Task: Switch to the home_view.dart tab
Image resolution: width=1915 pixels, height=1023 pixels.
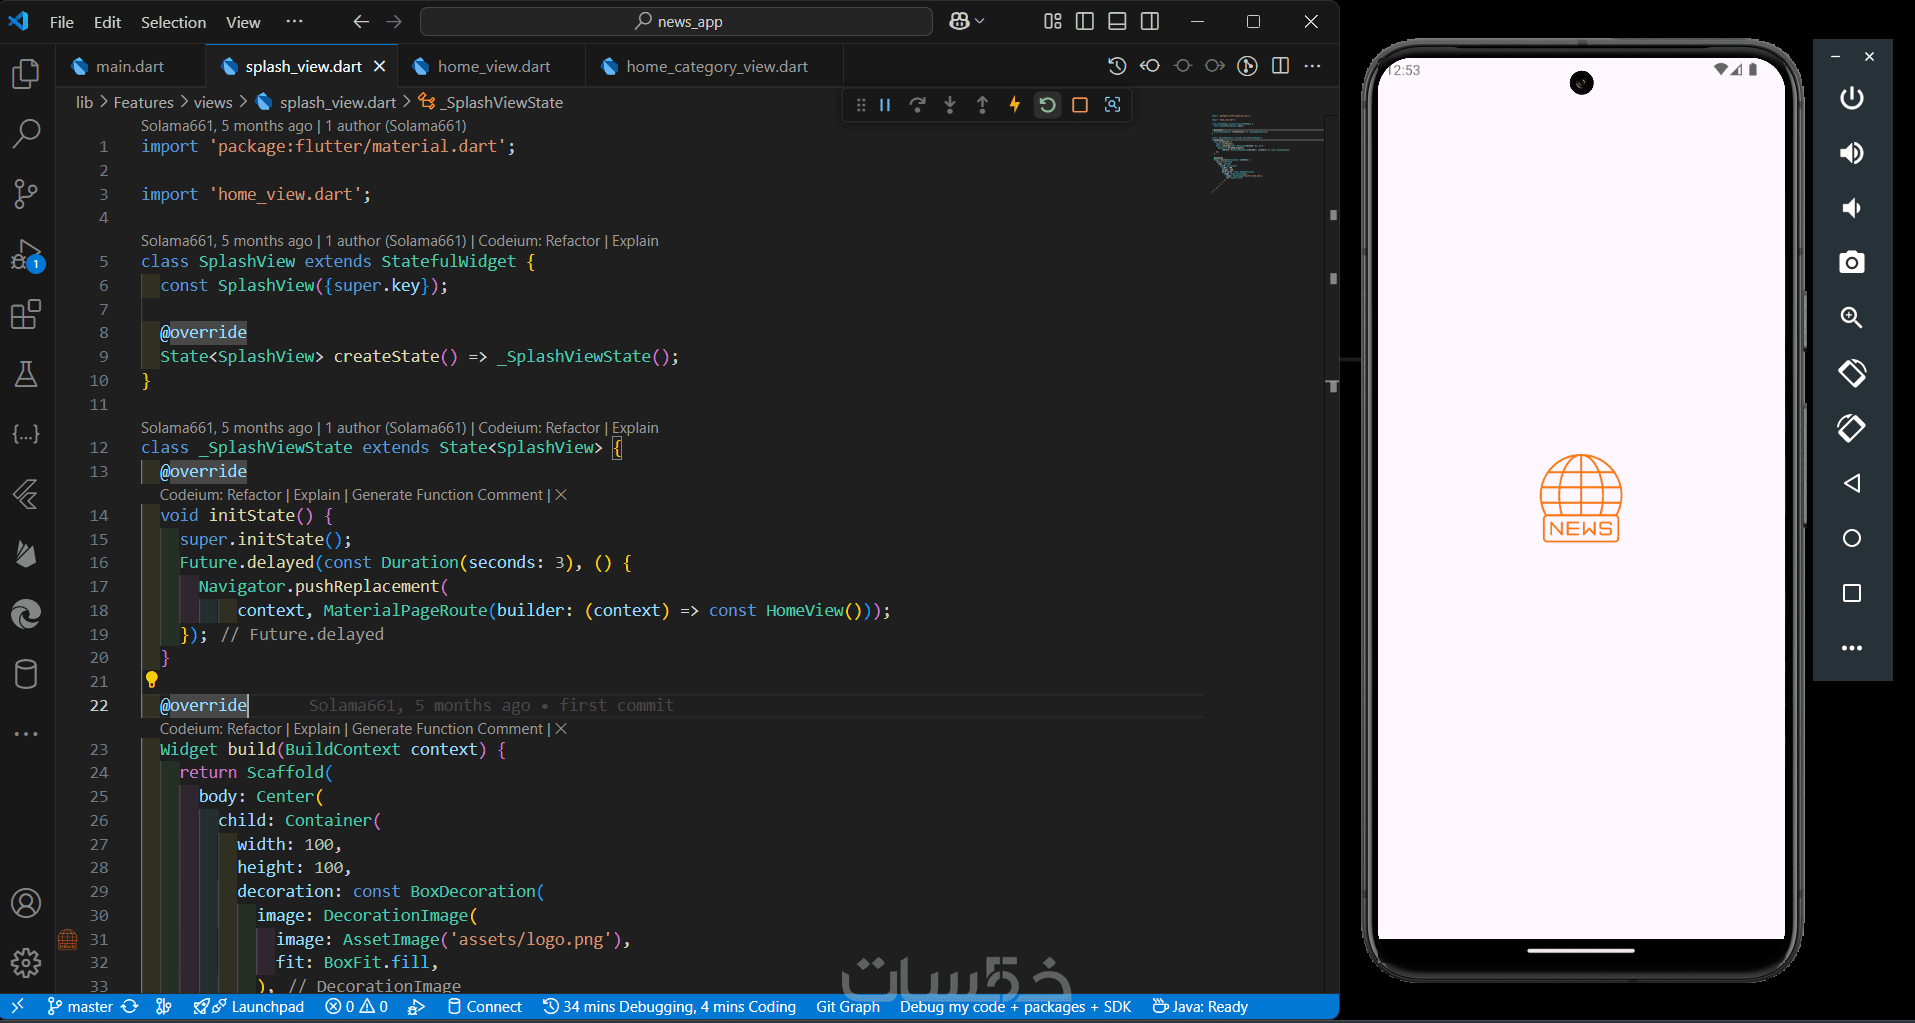Action: pyautogui.click(x=493, y=66)
